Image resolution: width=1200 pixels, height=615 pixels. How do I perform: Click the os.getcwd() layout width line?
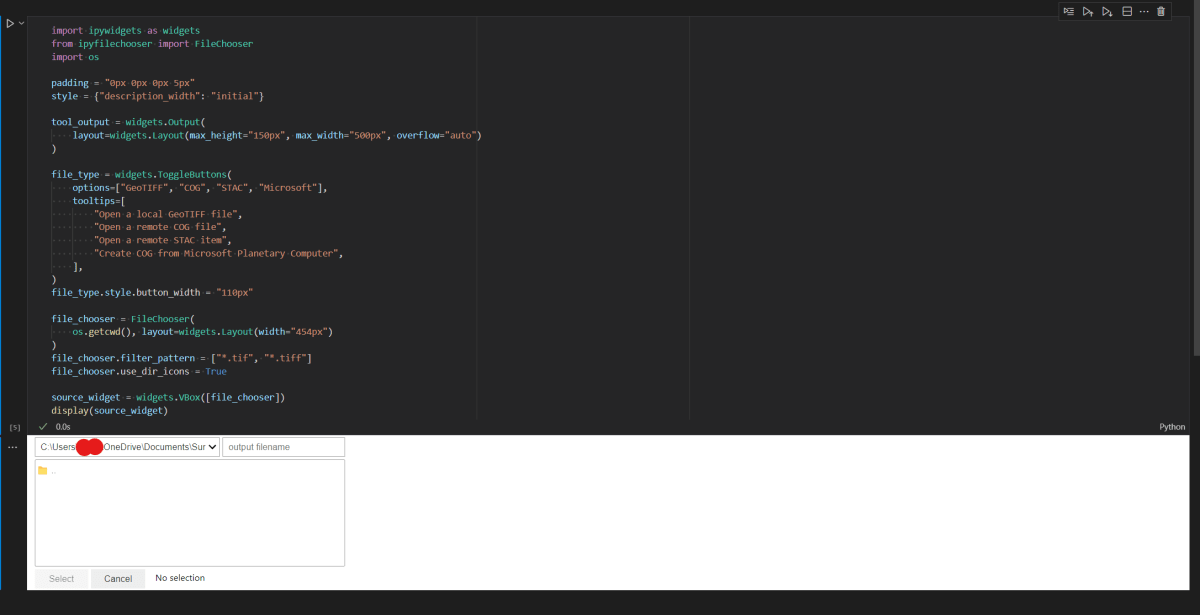pos(202,332)
